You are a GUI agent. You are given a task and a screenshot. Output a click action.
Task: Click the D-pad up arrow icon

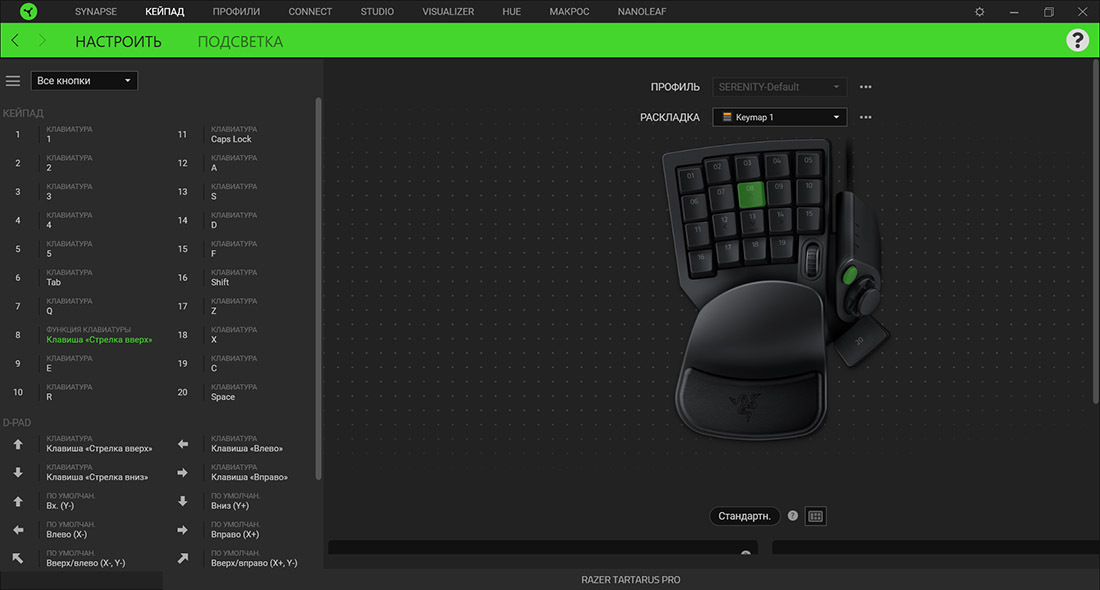point(16,444)
